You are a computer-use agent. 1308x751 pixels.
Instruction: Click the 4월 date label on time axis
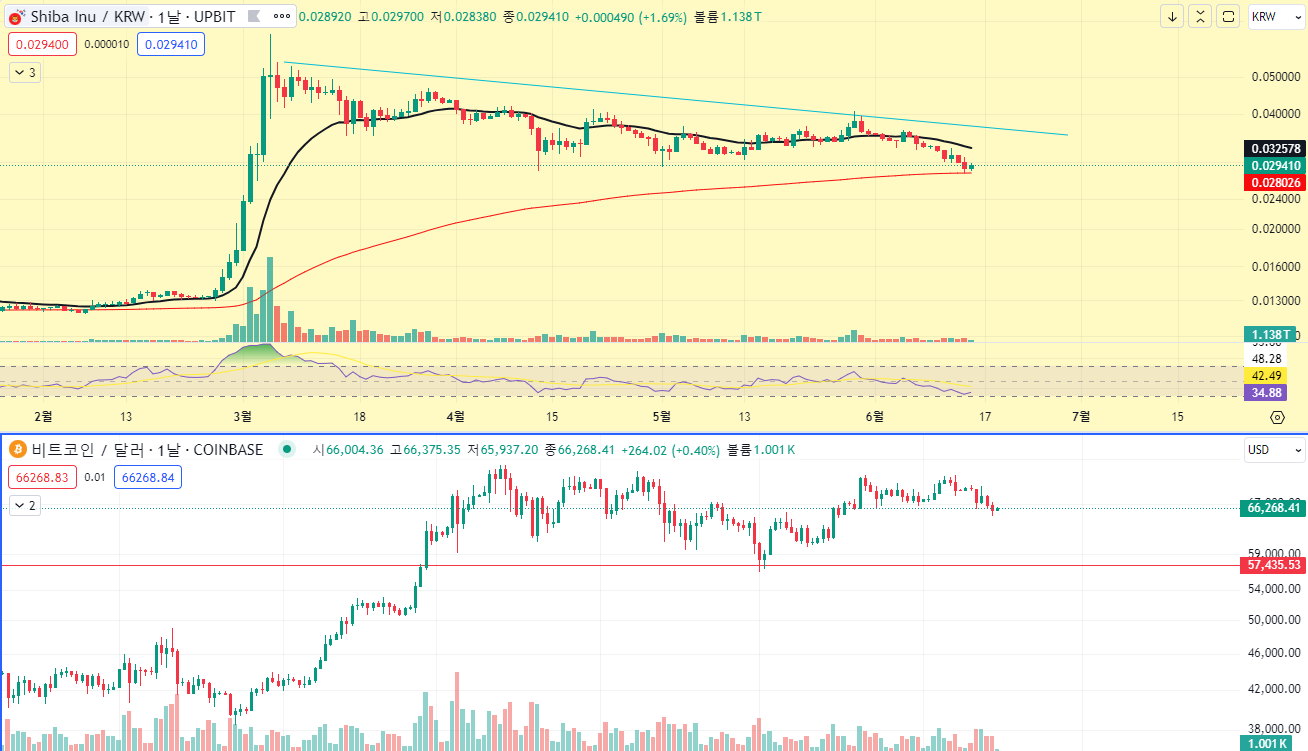(x=456, y=416)
